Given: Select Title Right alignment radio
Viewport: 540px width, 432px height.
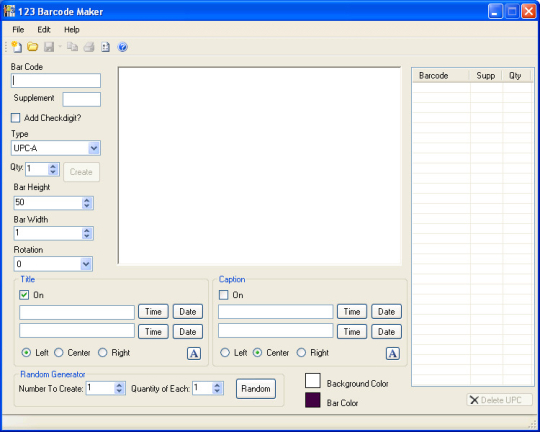Looking at the screenshot, I should [x=103, y=352].
